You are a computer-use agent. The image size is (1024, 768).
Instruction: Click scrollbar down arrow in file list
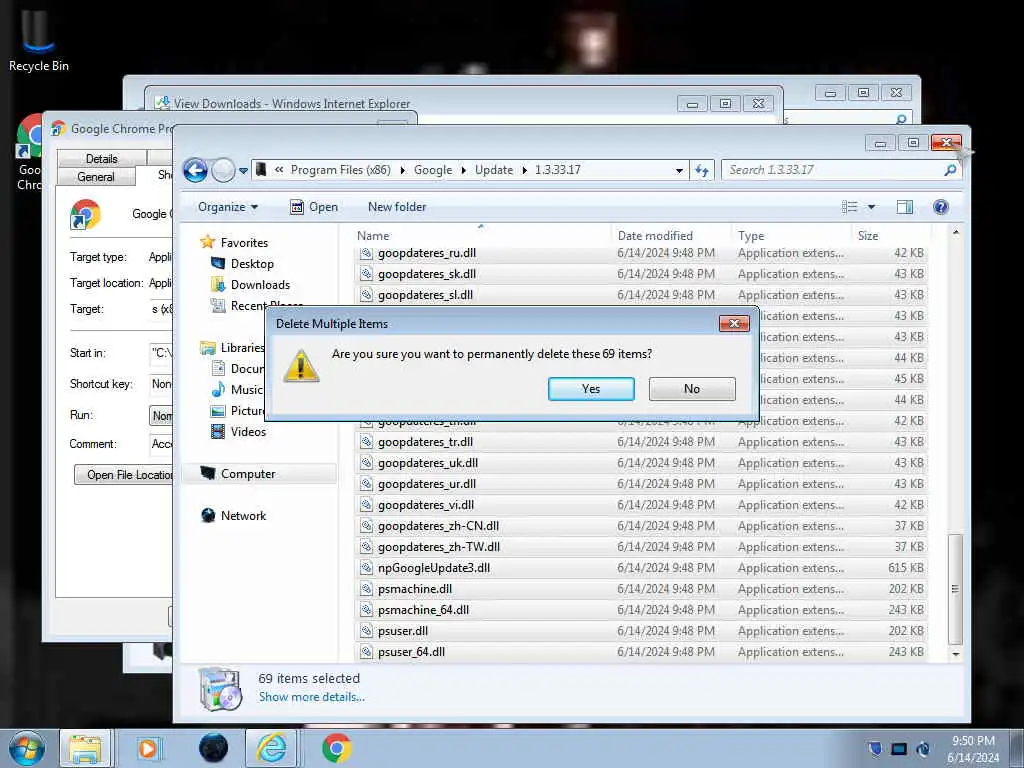click(x=955, y=654)
